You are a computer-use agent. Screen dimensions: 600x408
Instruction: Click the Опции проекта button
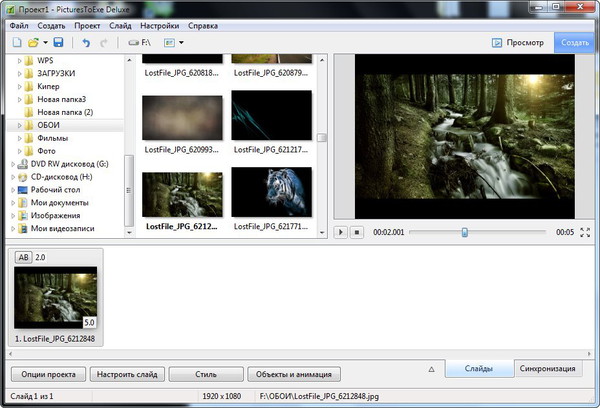47,374
